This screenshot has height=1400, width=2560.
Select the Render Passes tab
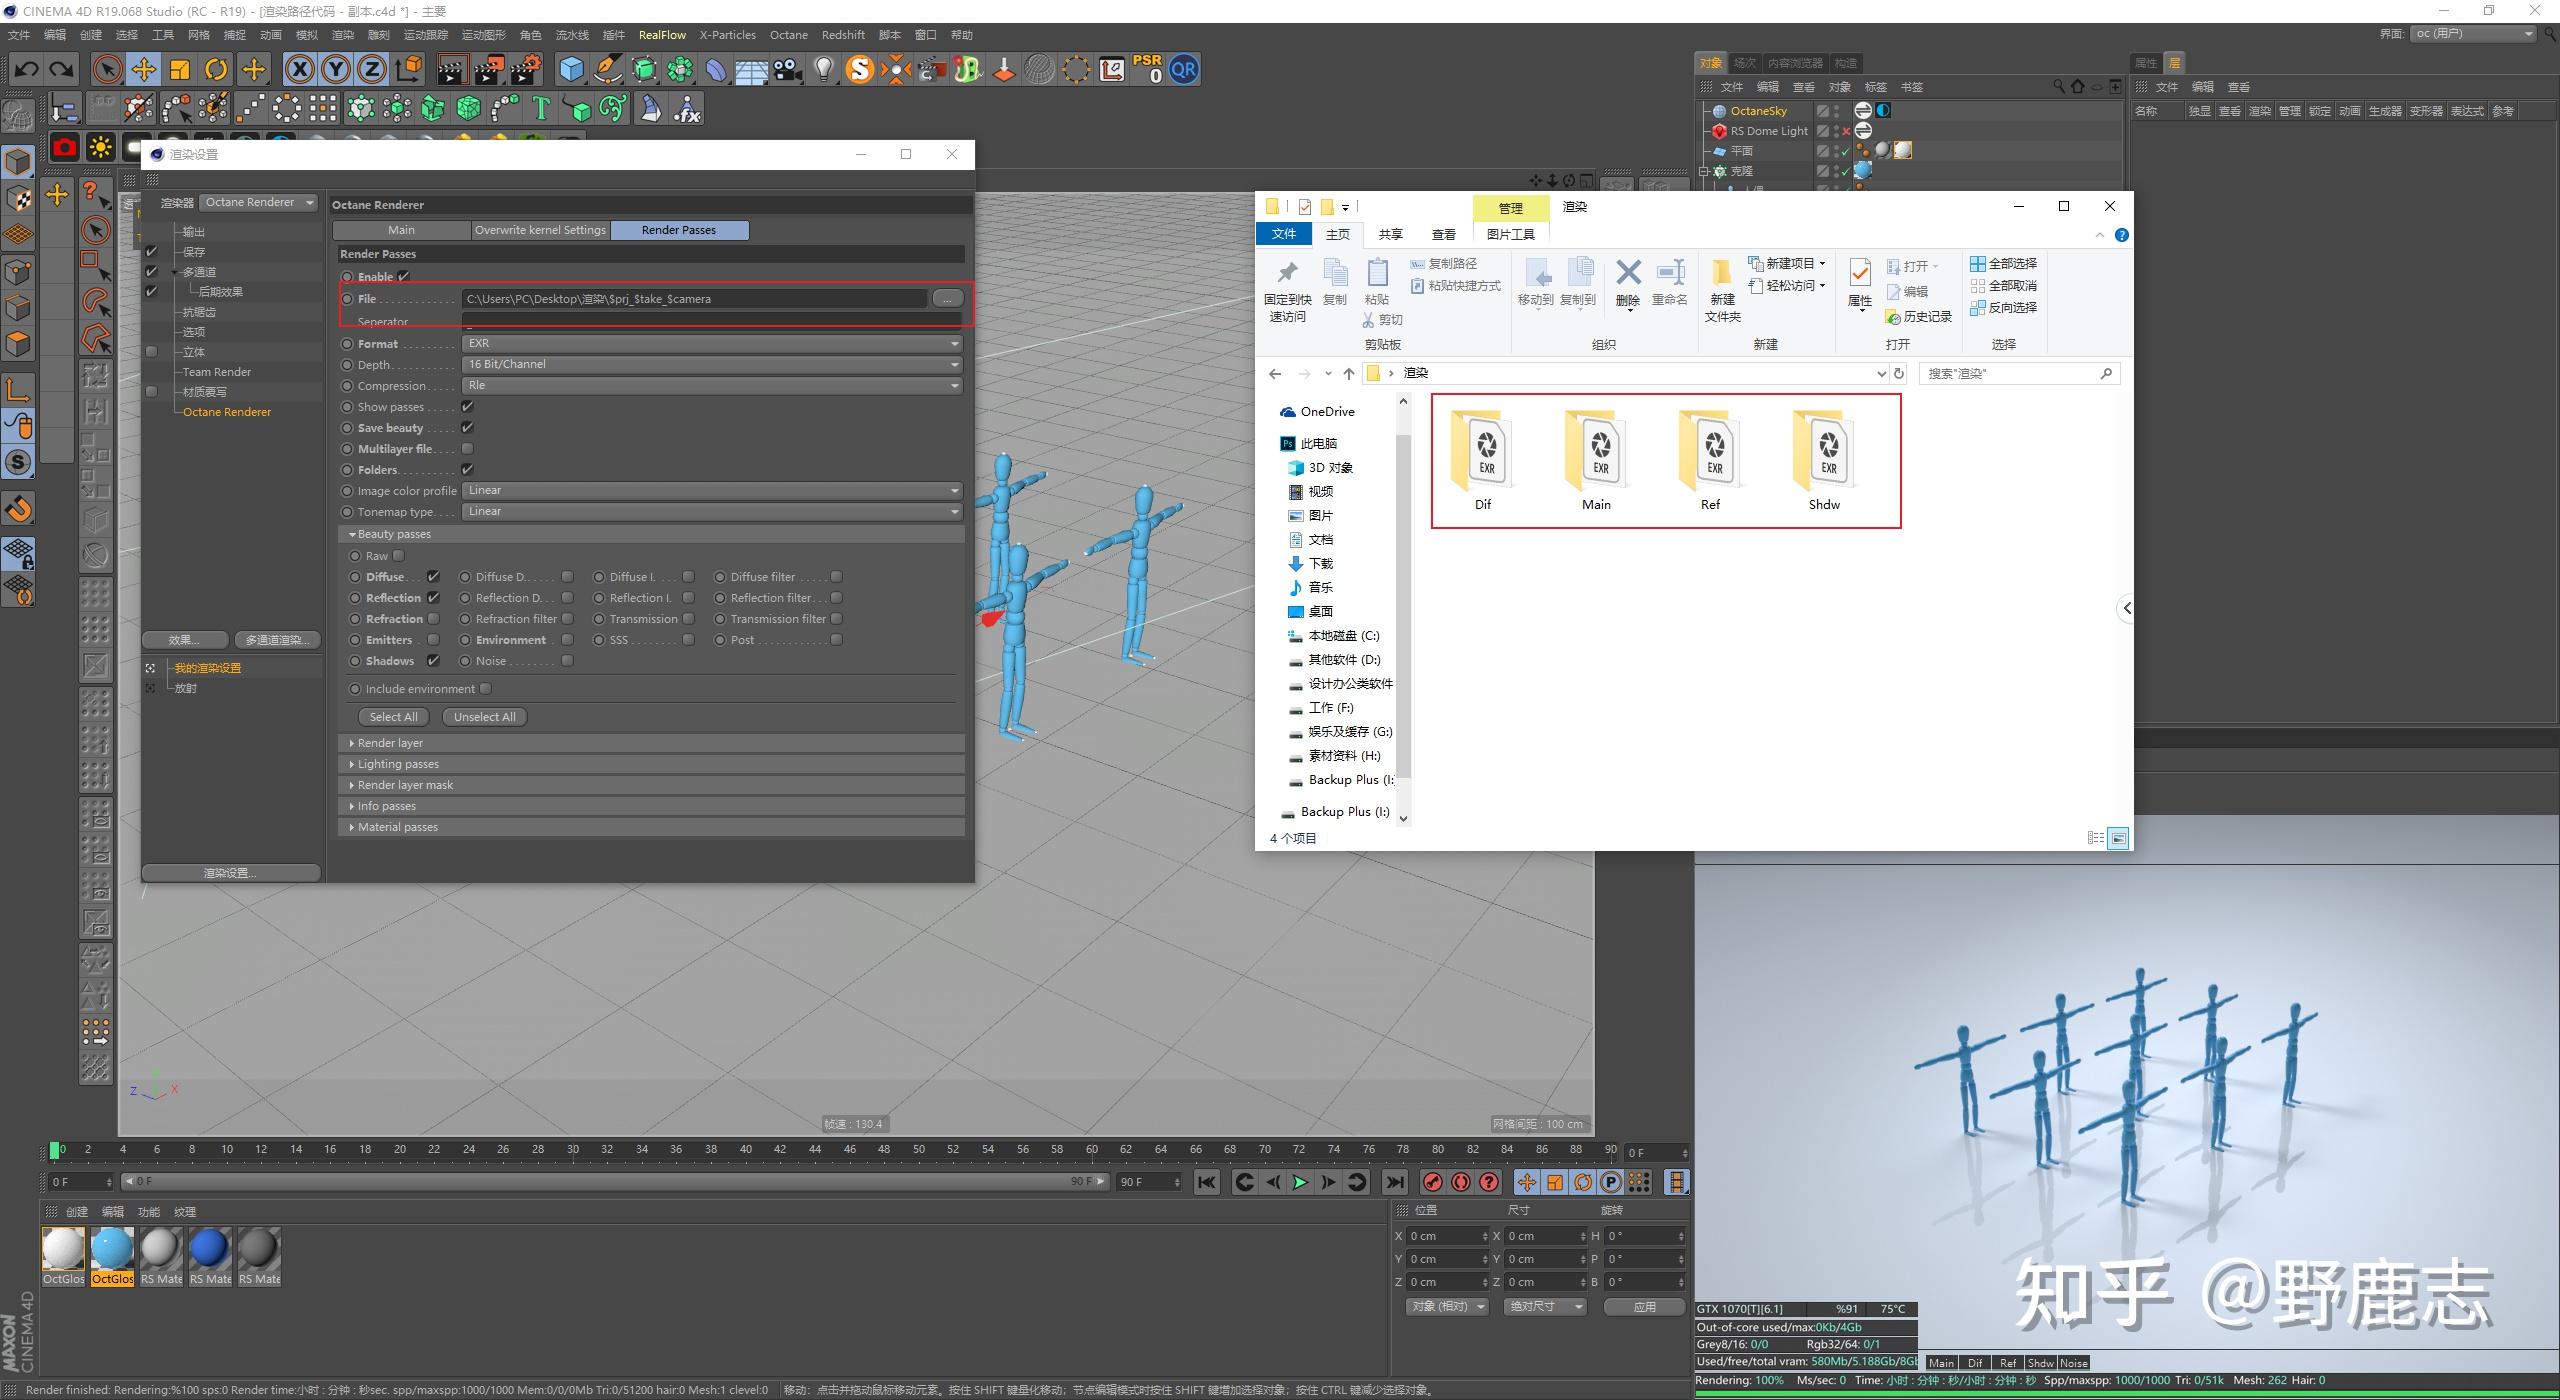click(x=679, y=229)
